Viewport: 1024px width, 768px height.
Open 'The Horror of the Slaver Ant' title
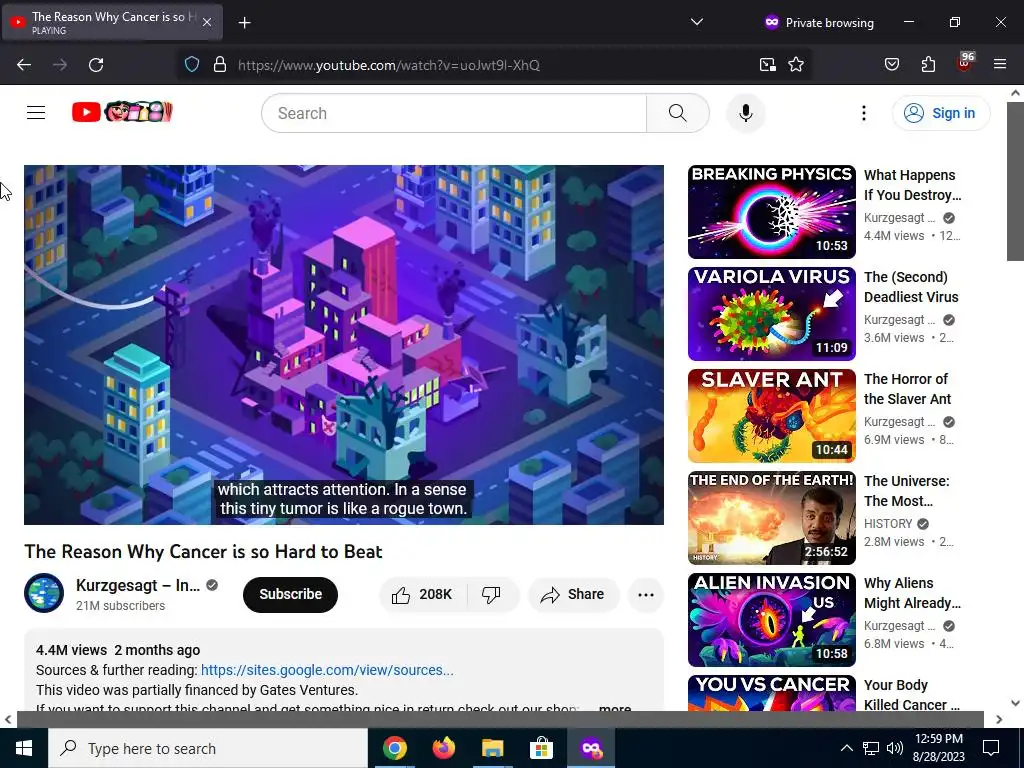pyautogui.click(x=907, y=389)
